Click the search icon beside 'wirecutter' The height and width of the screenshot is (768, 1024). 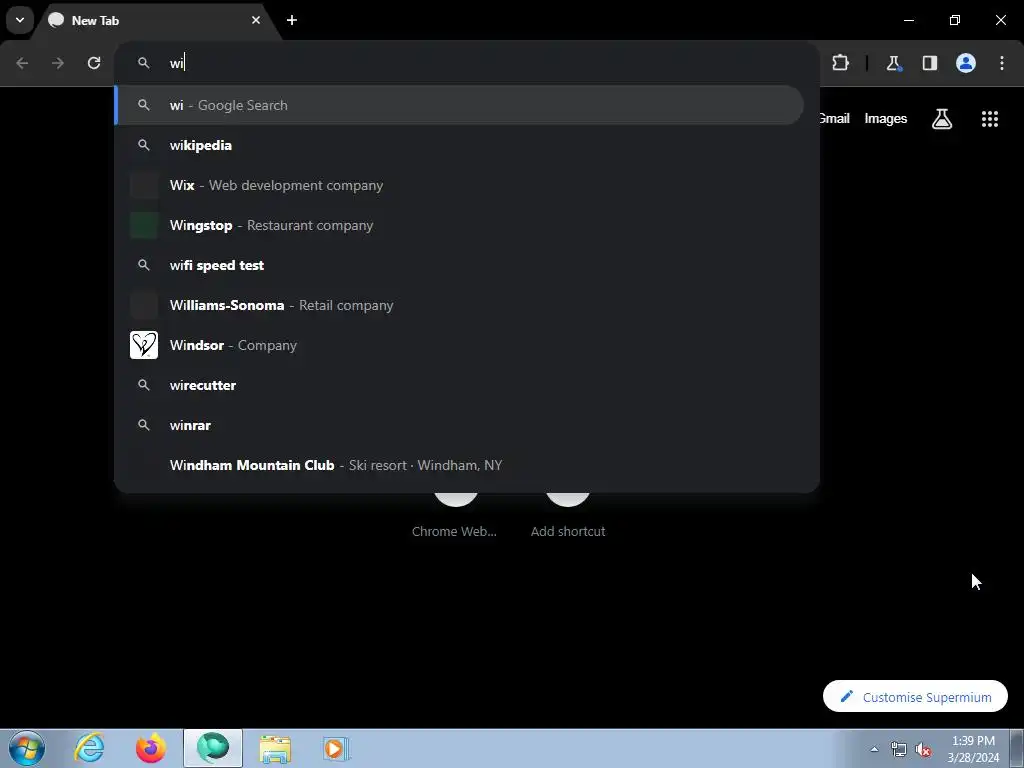[144, 385]
